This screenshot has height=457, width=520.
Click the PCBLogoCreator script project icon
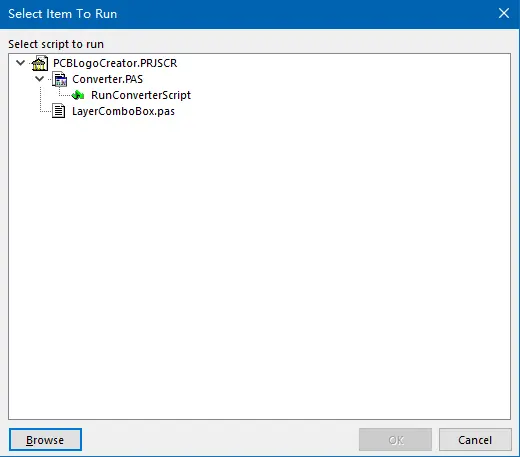(39, 63)
